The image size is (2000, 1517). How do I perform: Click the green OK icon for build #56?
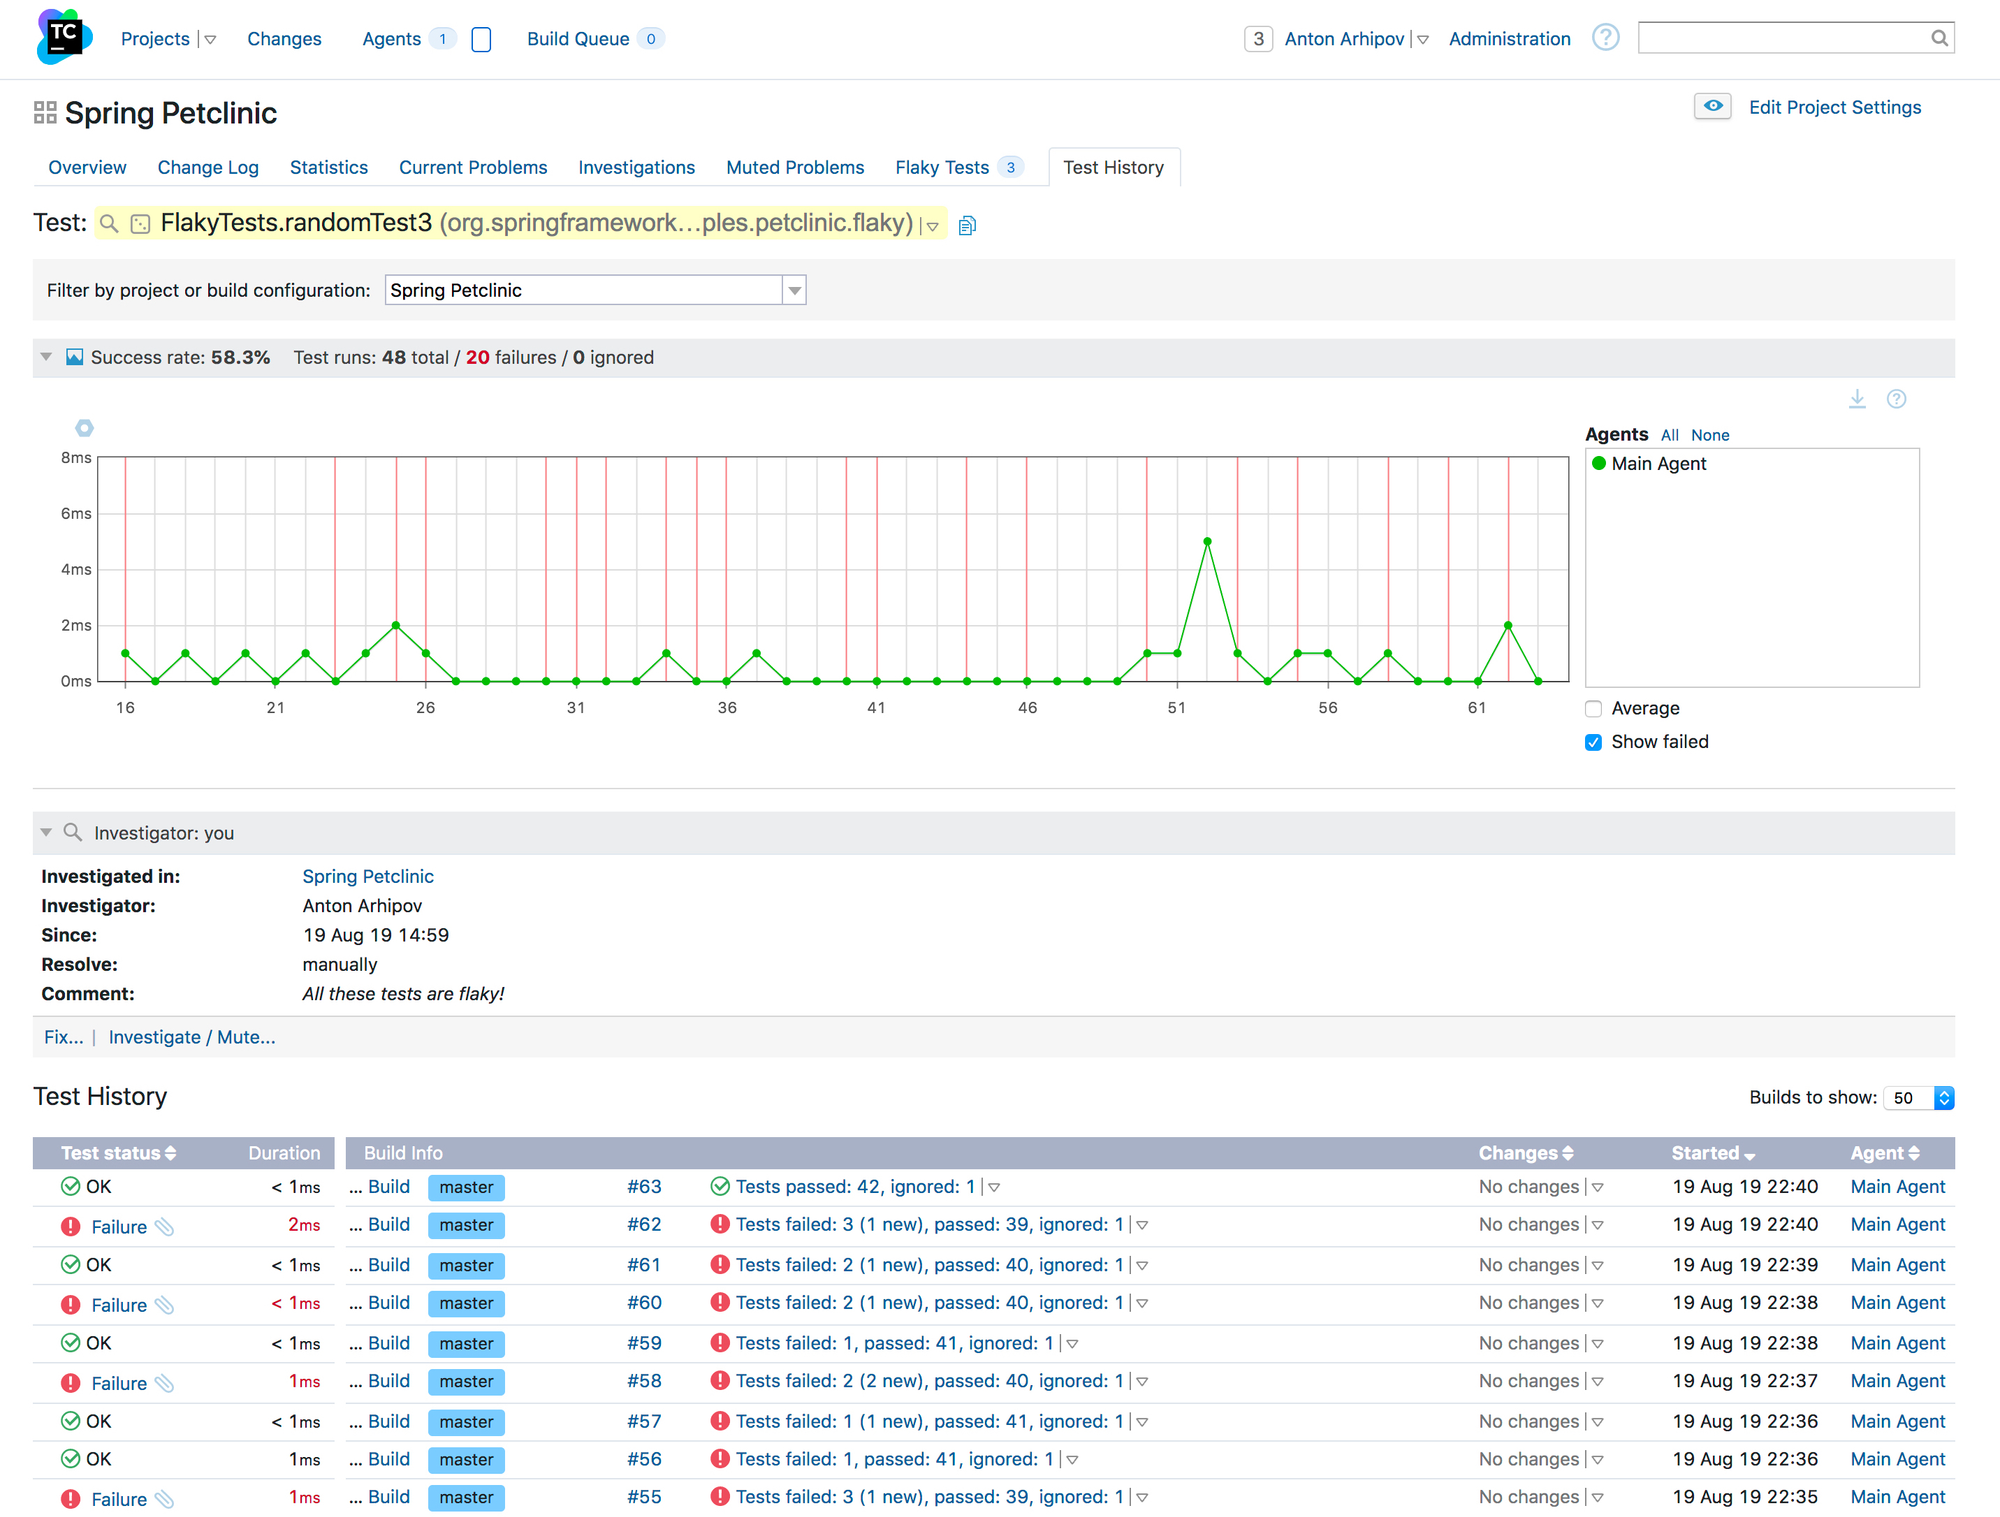pyautogui.click(x=70, y=1458)
